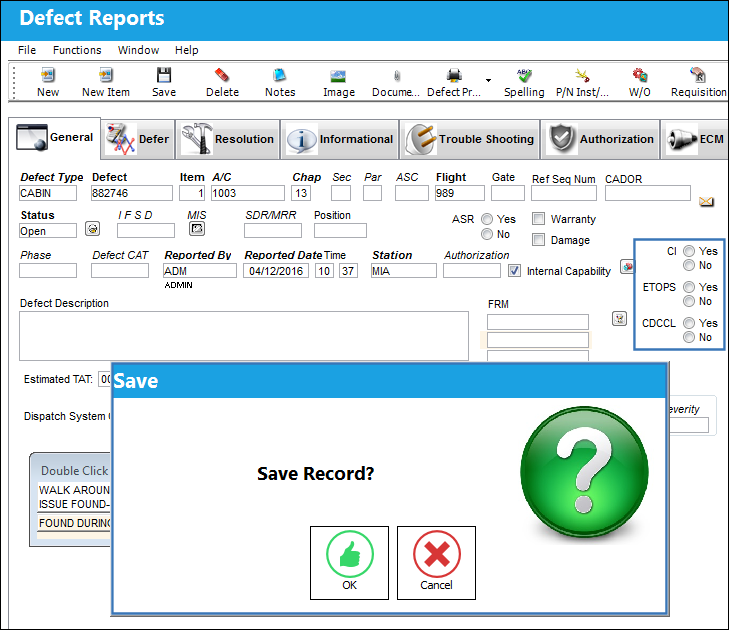Click the Reported Date field 04/12/2016
729x630 pixels.
click(x=276, y=271)
